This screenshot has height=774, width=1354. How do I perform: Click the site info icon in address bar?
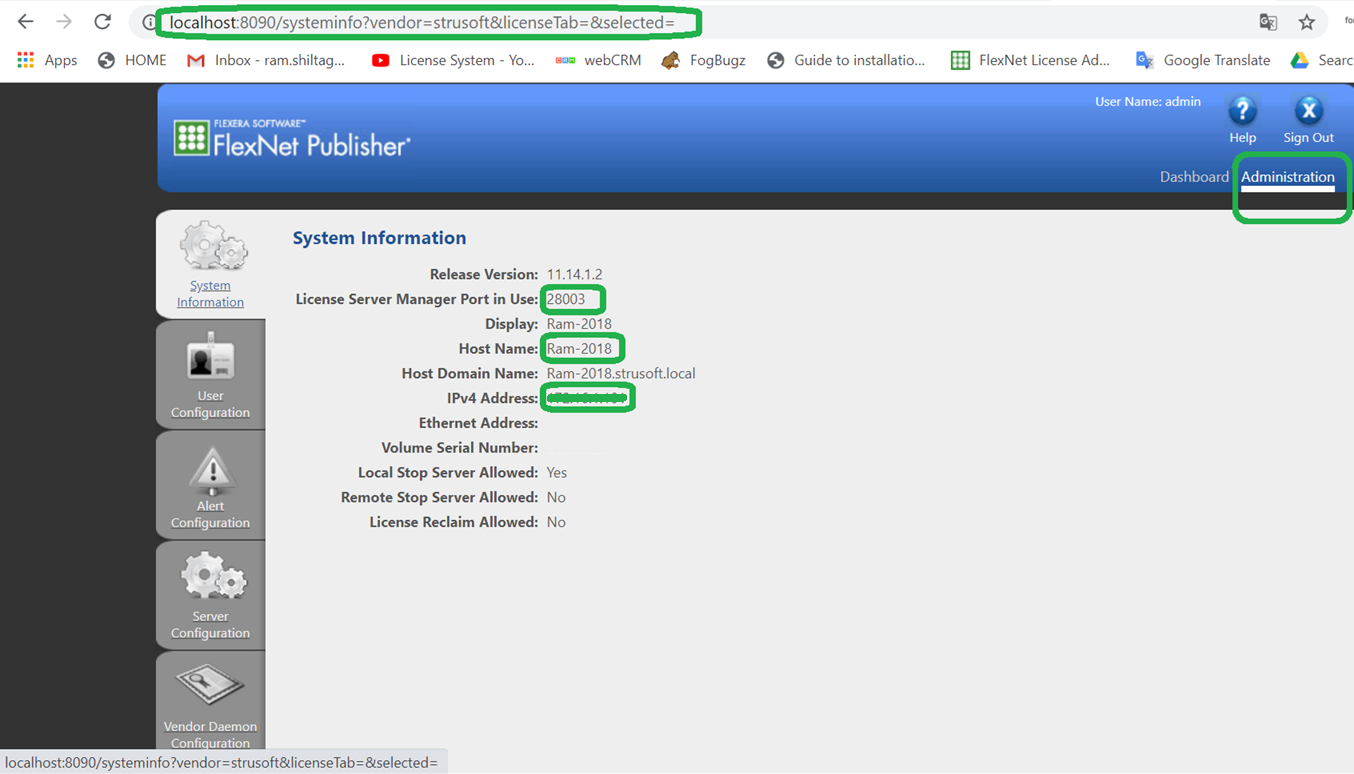pos(148,22)
